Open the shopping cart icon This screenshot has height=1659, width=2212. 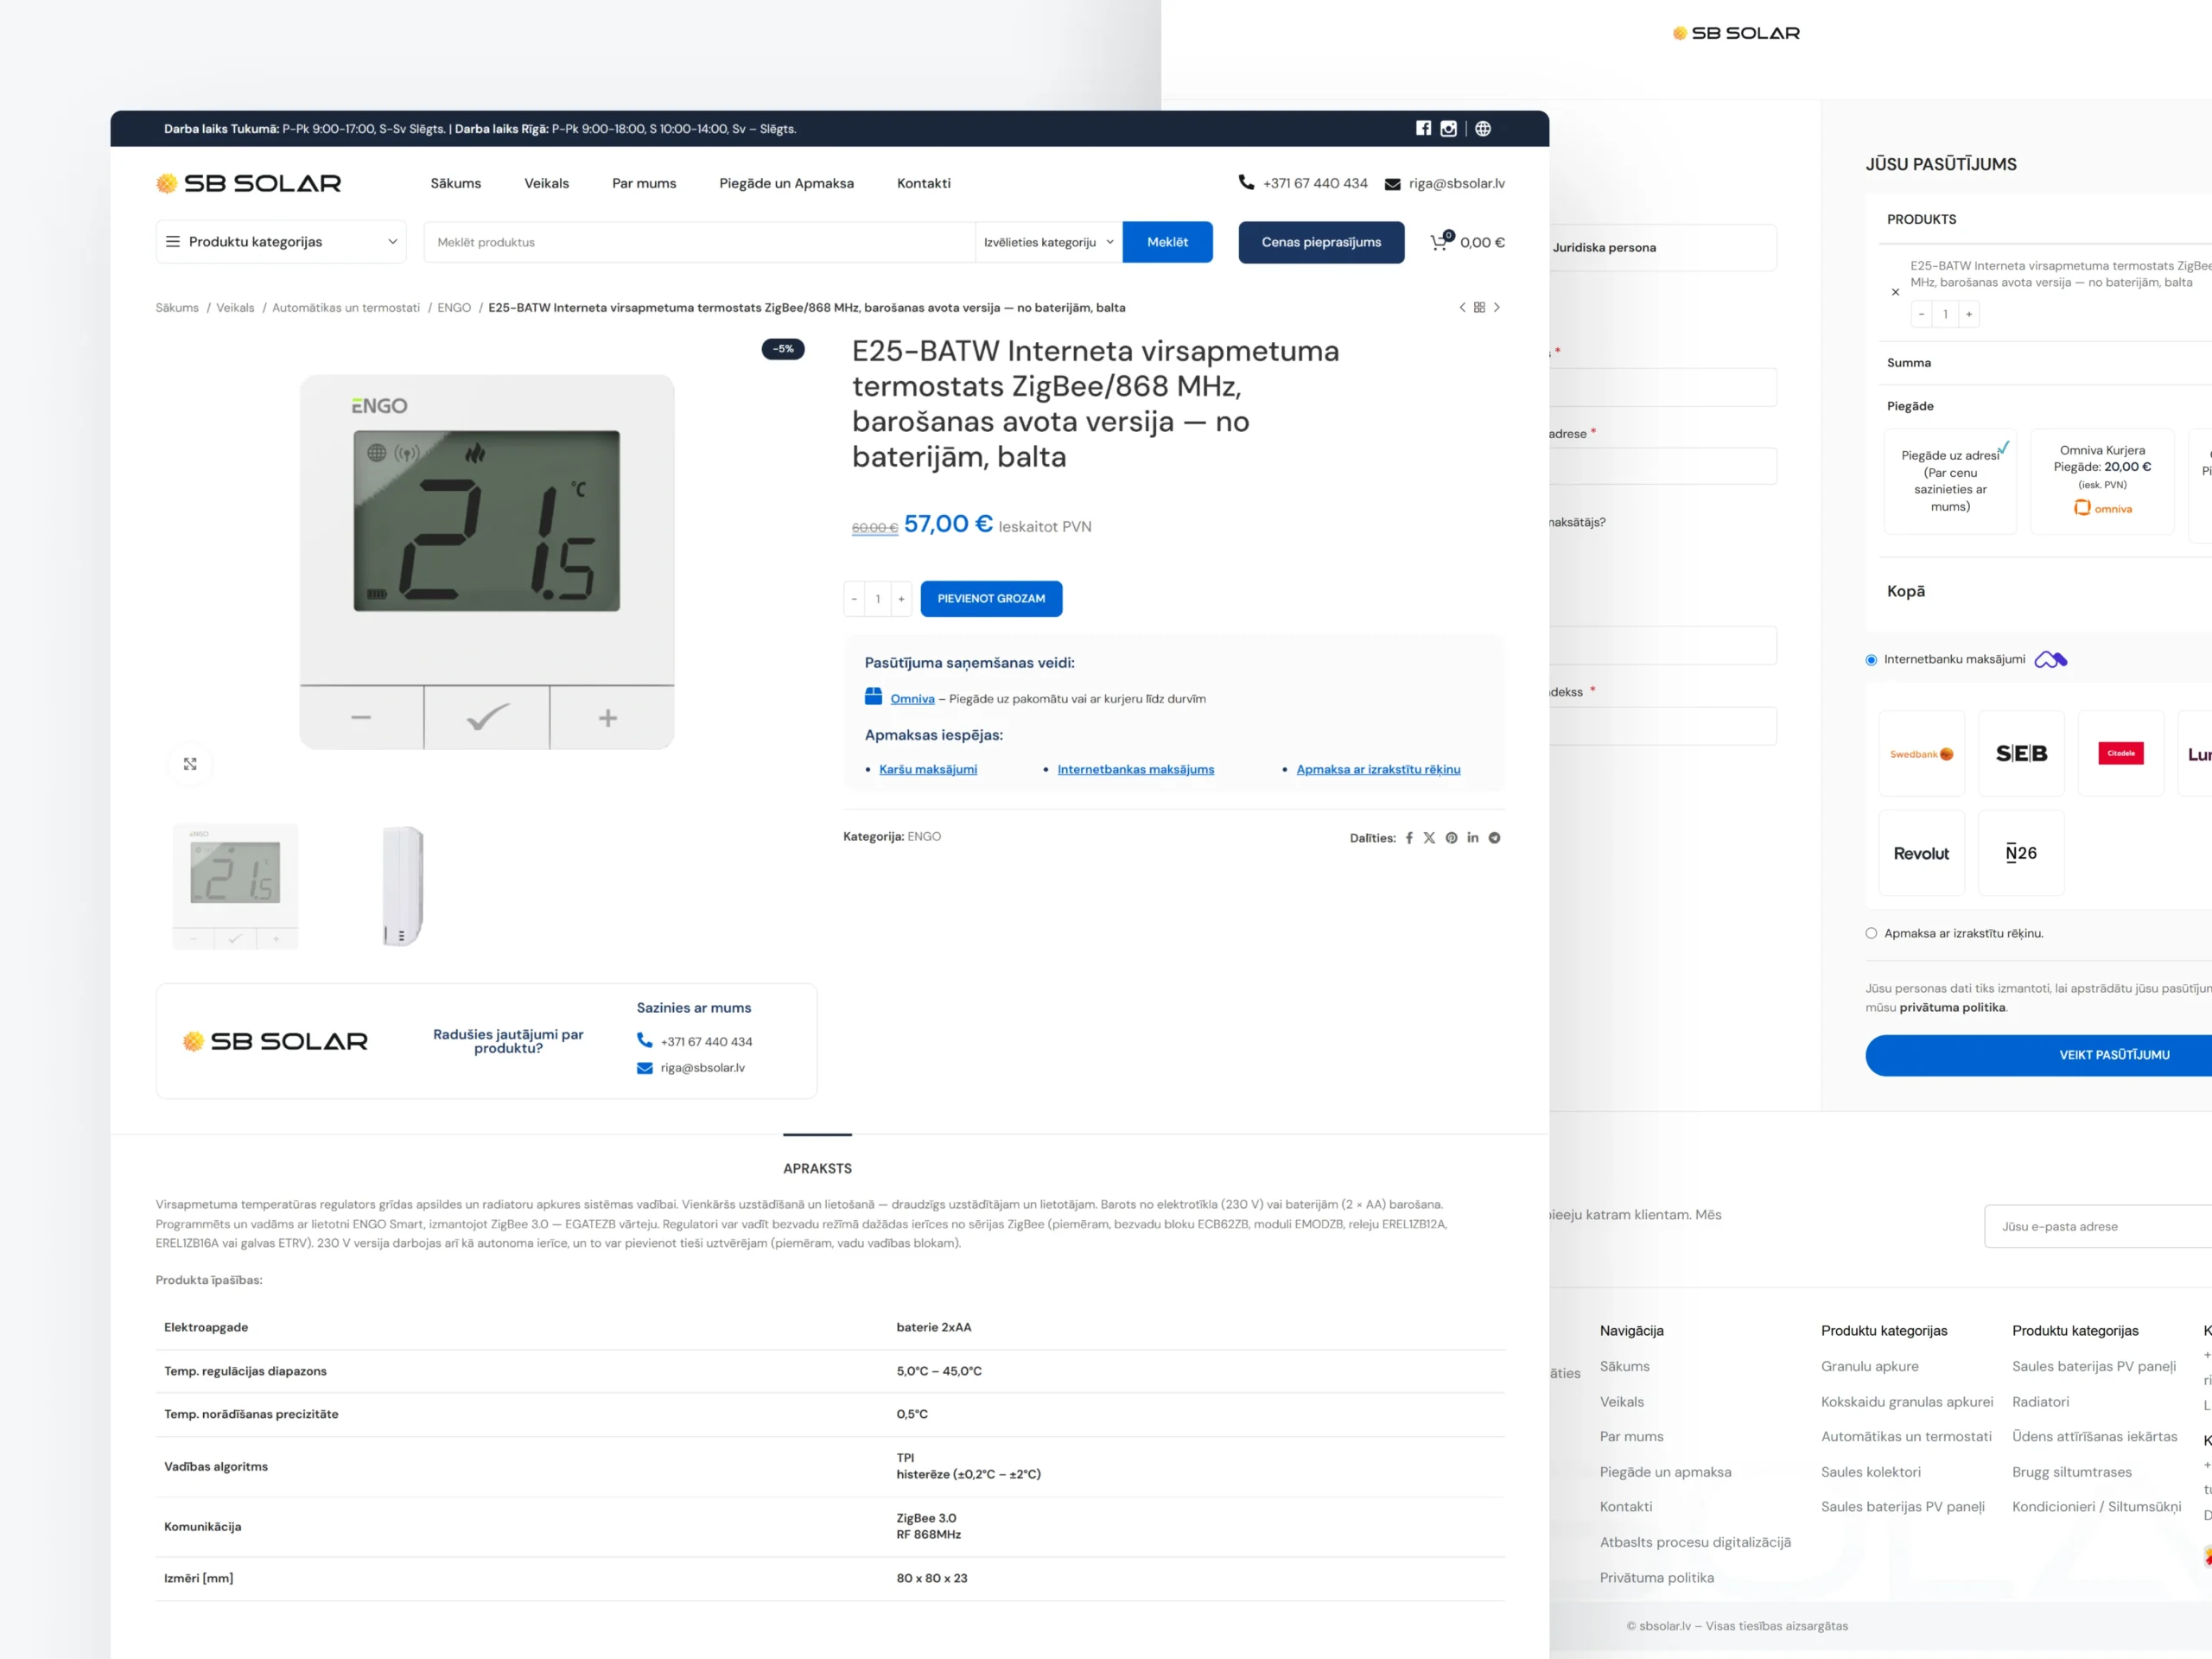(1439, 242)
